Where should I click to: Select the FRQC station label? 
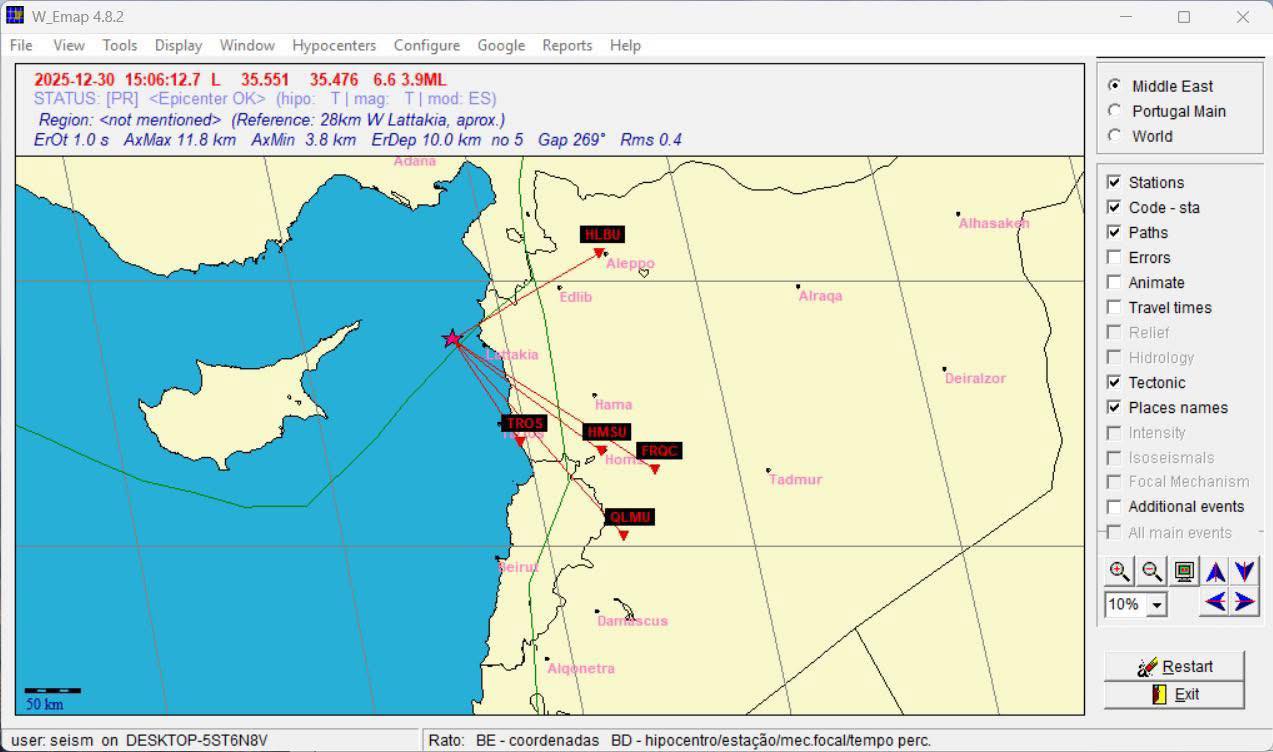coord(660,451)
